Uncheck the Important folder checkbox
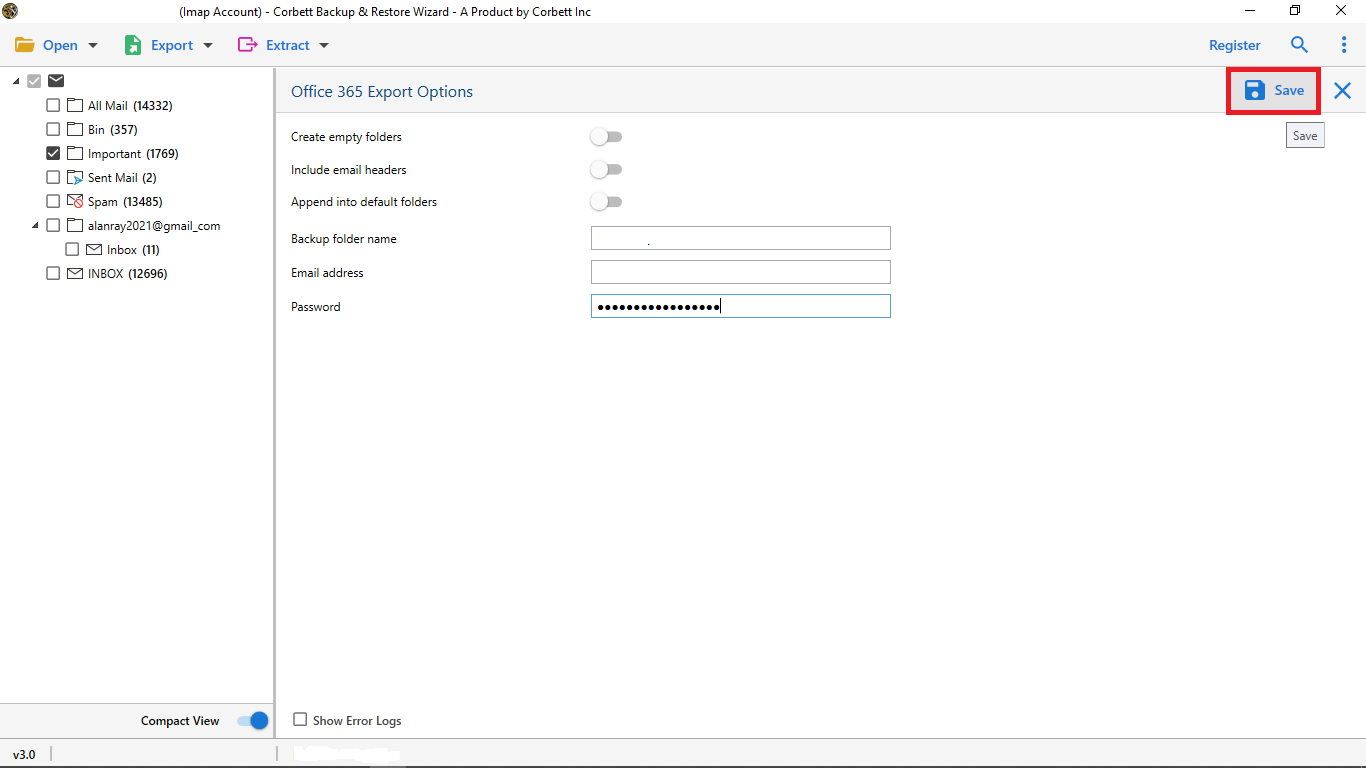 [x=53, y=153]
